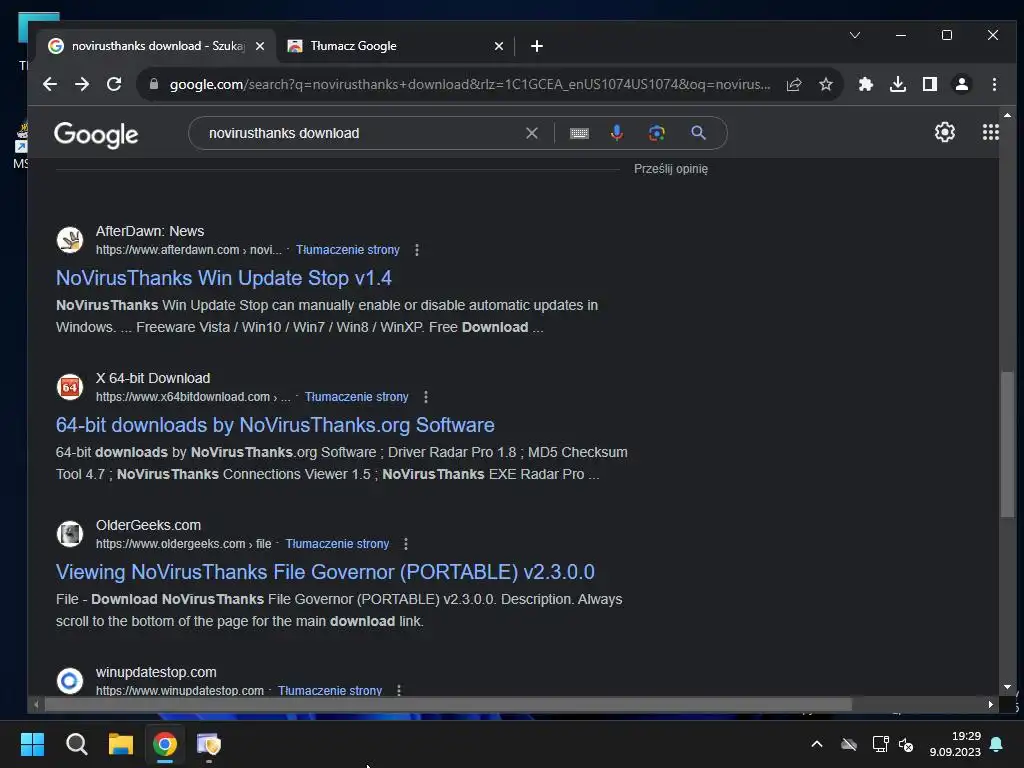Share this page from address bar
The height and width of the screenshot is (768, 1024).
coord(793,84)
